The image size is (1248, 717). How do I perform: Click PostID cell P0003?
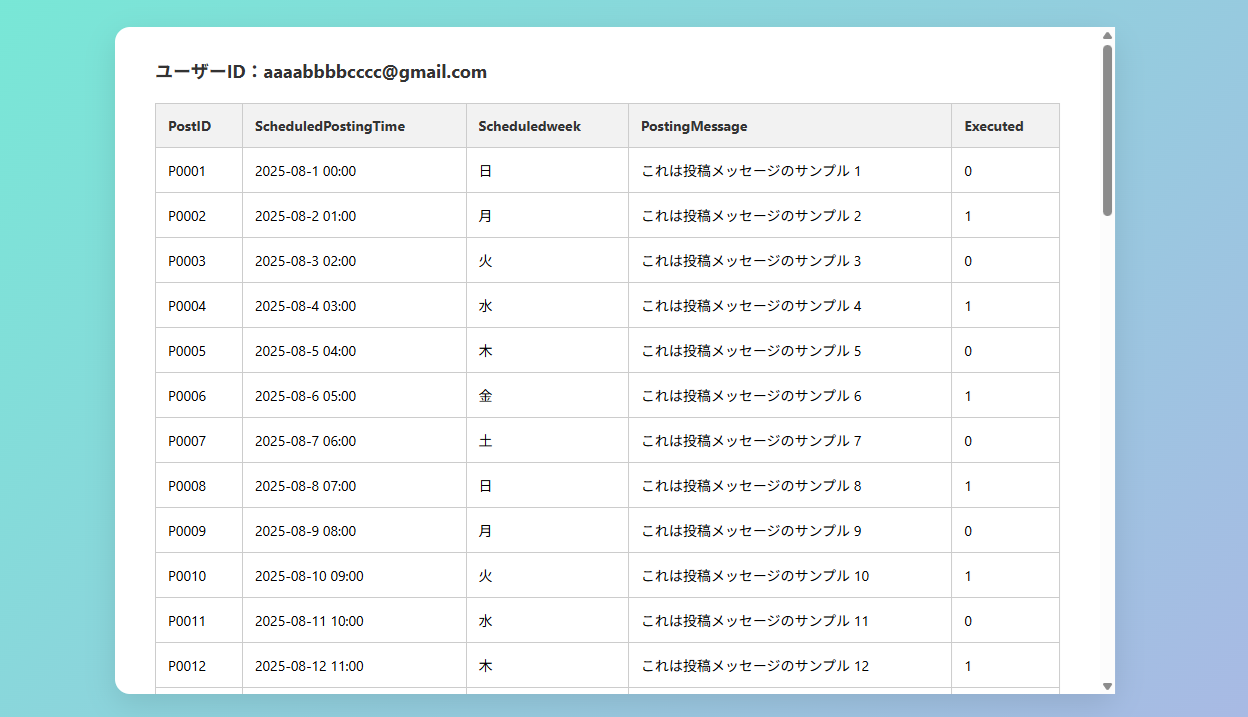tap(199, 261)
